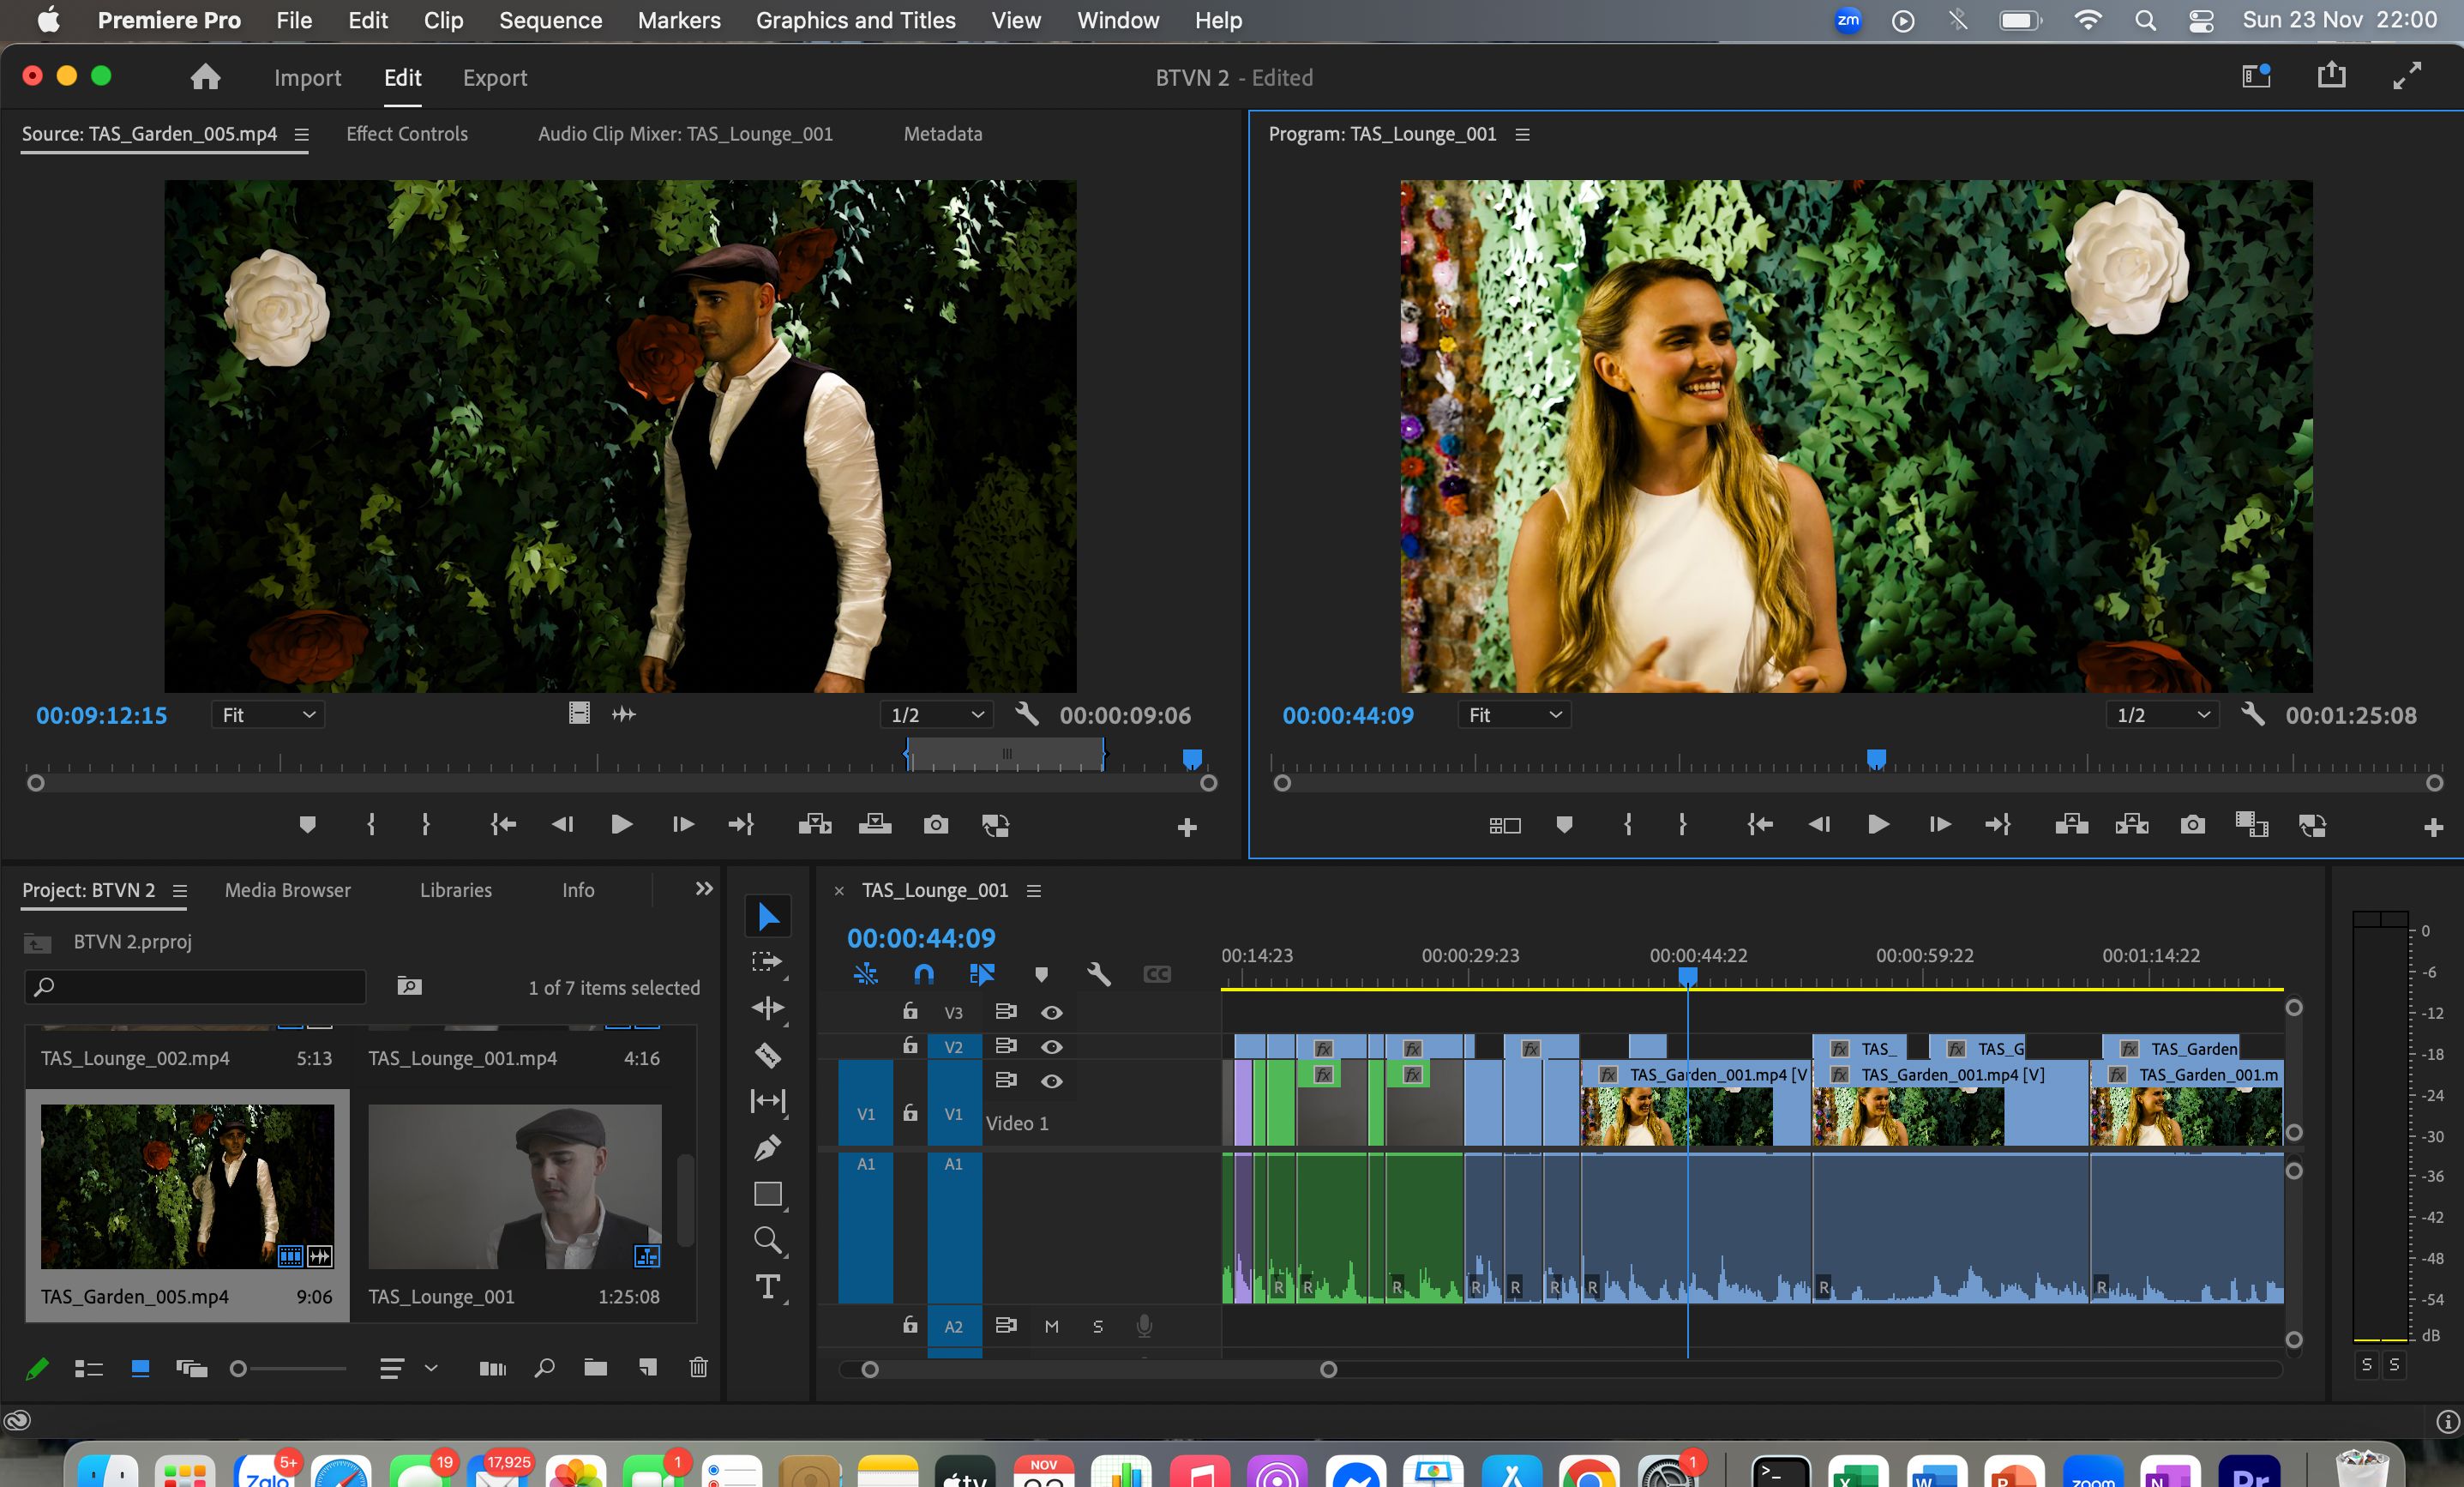Image resolution: width=2464 pixels, height=1487 pixels.
Task: Delete selected item with trash icon
Action: [699, 1367]
